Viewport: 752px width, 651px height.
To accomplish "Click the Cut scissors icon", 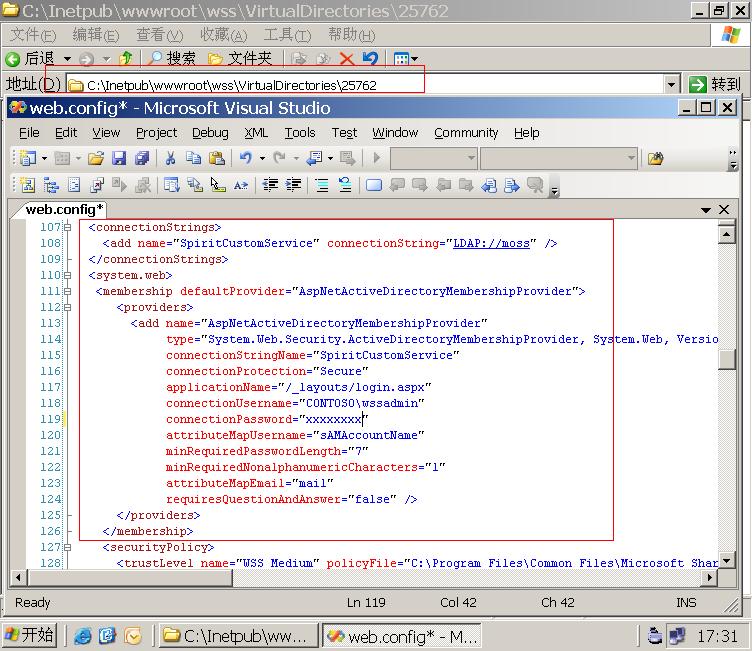I will point(170,158).
